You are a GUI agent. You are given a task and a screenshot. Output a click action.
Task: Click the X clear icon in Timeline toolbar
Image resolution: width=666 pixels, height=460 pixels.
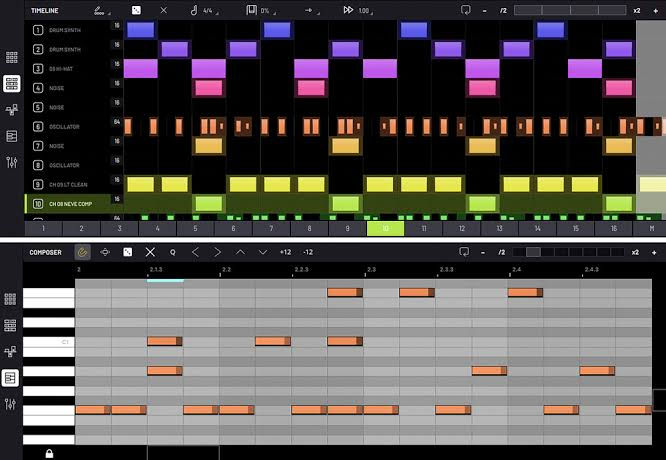tap(164, 10)
